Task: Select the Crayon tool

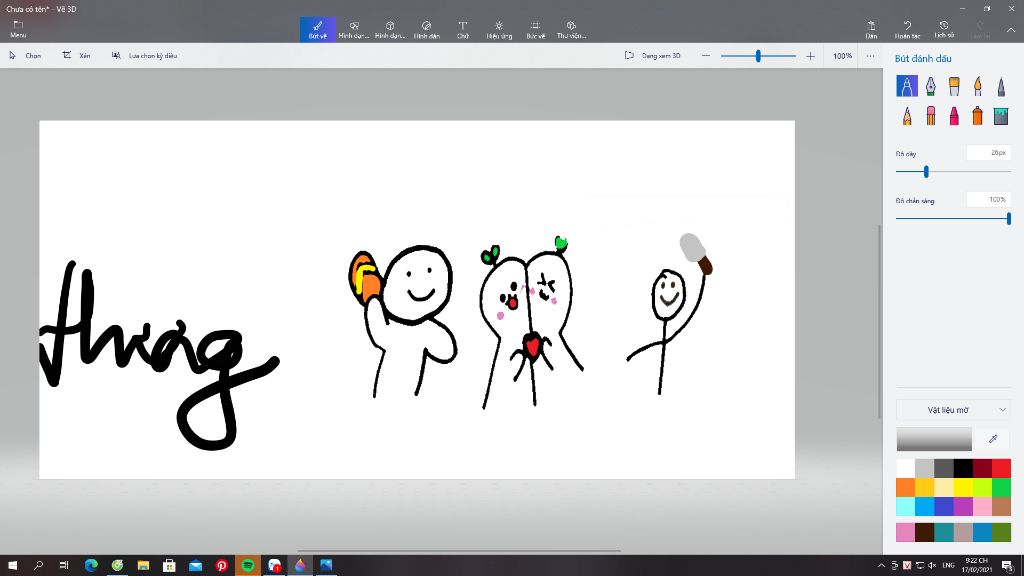Action: point(954,116)
